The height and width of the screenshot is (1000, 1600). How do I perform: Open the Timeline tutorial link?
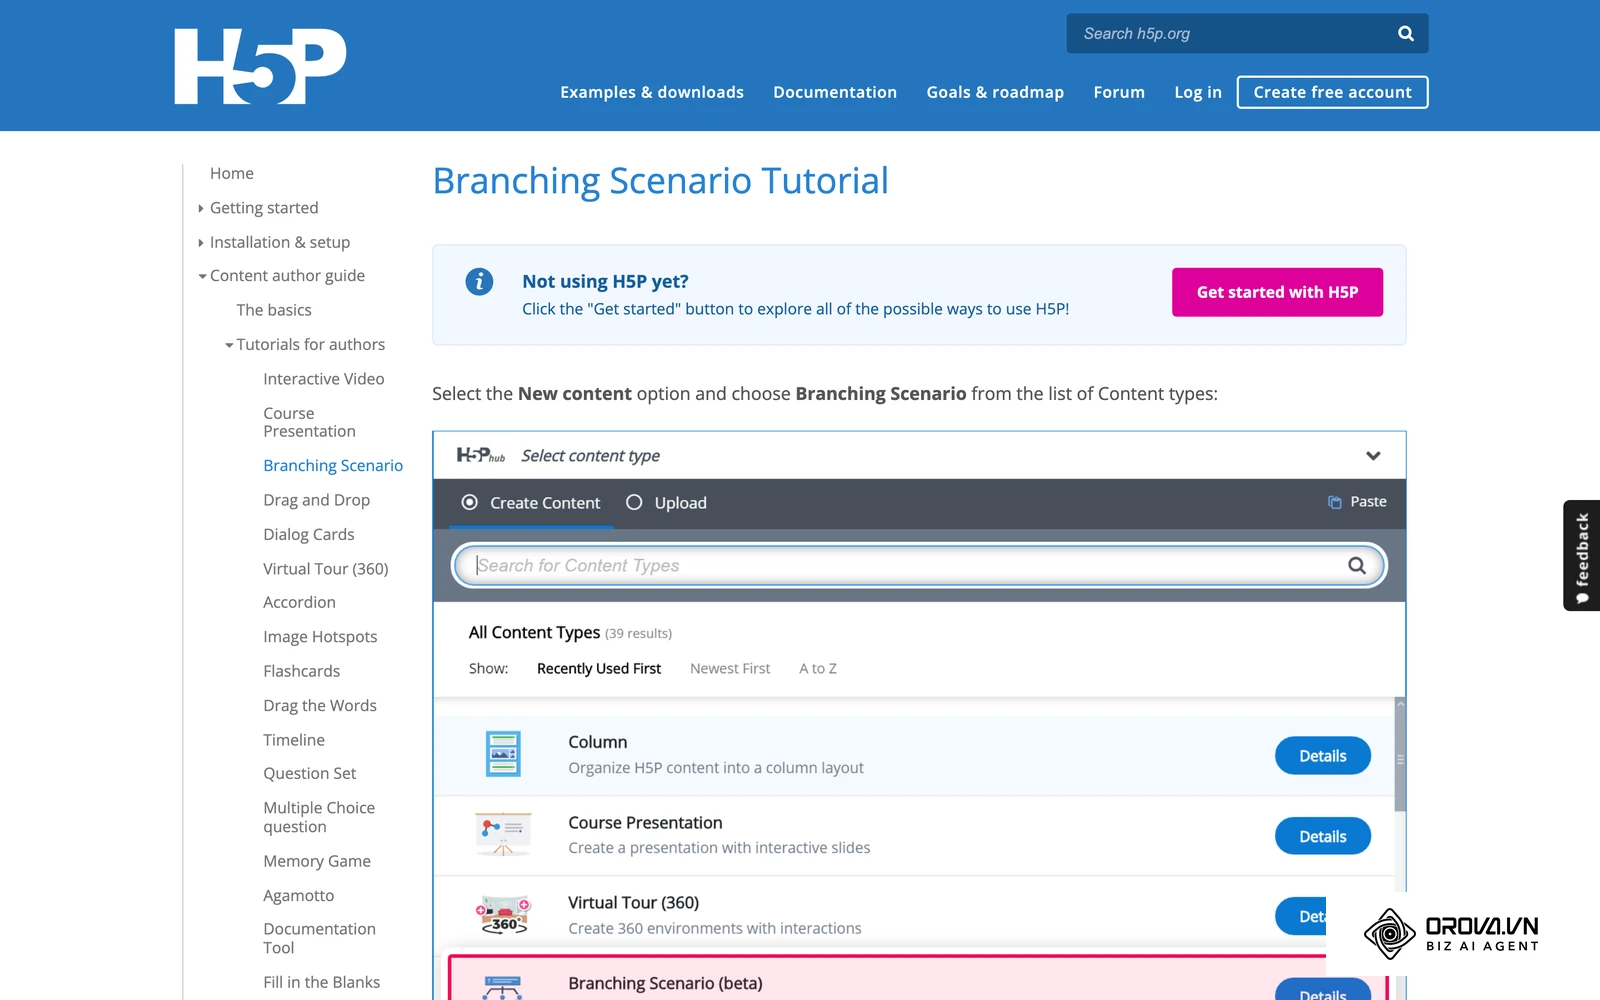[x=293, y=740]
